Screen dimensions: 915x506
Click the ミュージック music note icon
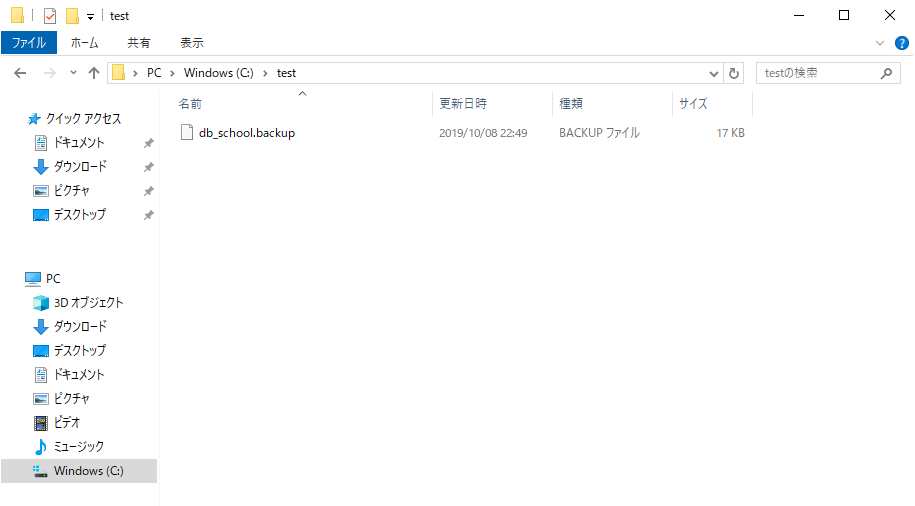(41, 447)
